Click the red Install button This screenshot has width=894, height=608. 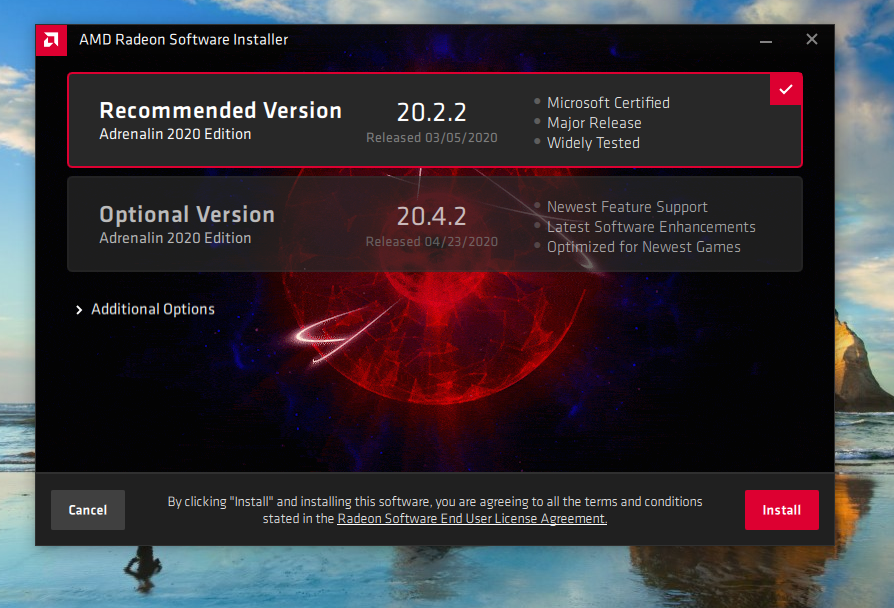781,510
